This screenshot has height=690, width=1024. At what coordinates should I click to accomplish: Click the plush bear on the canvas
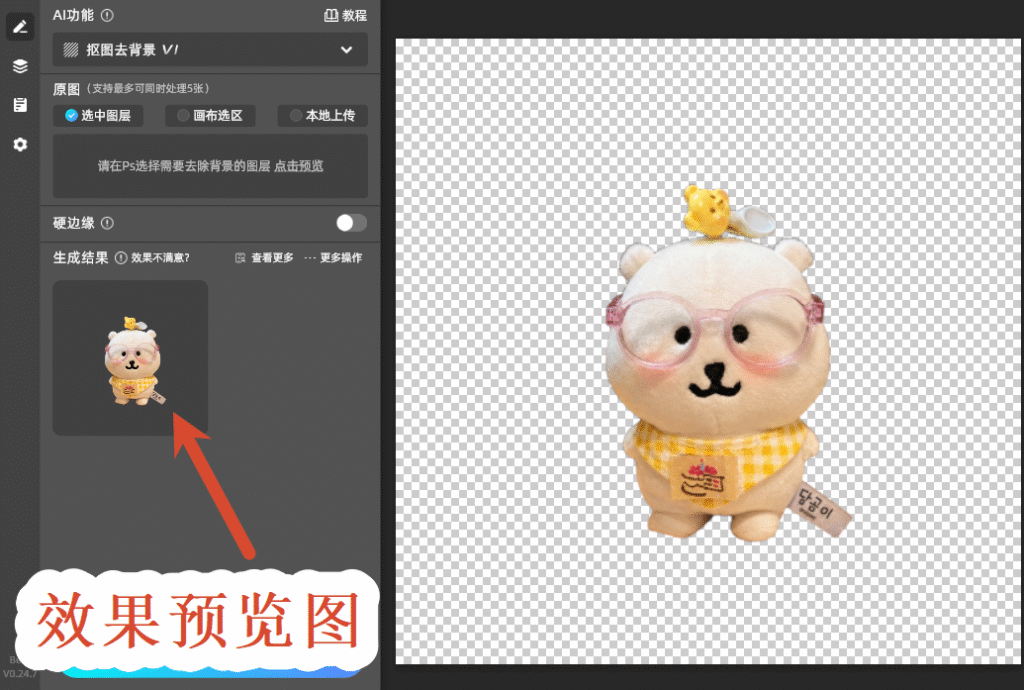click(718, 366)
